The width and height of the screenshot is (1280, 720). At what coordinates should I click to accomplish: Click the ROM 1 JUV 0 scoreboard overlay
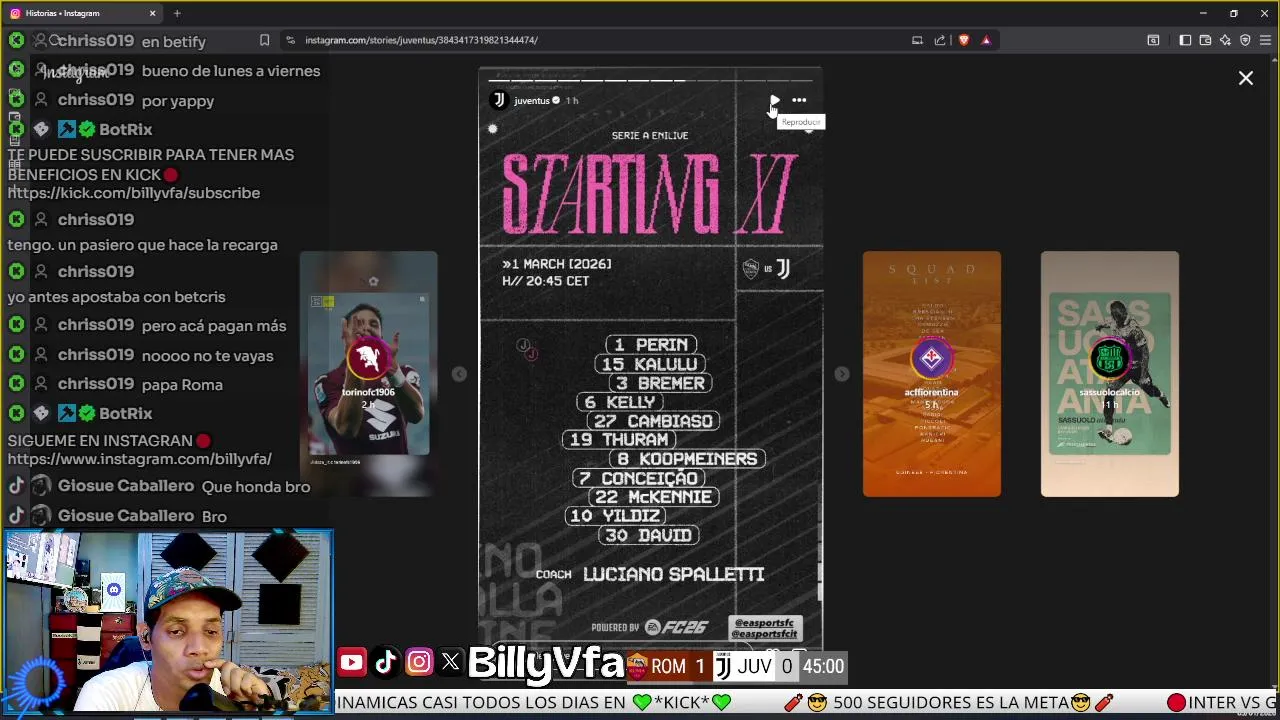coord(737,666)
